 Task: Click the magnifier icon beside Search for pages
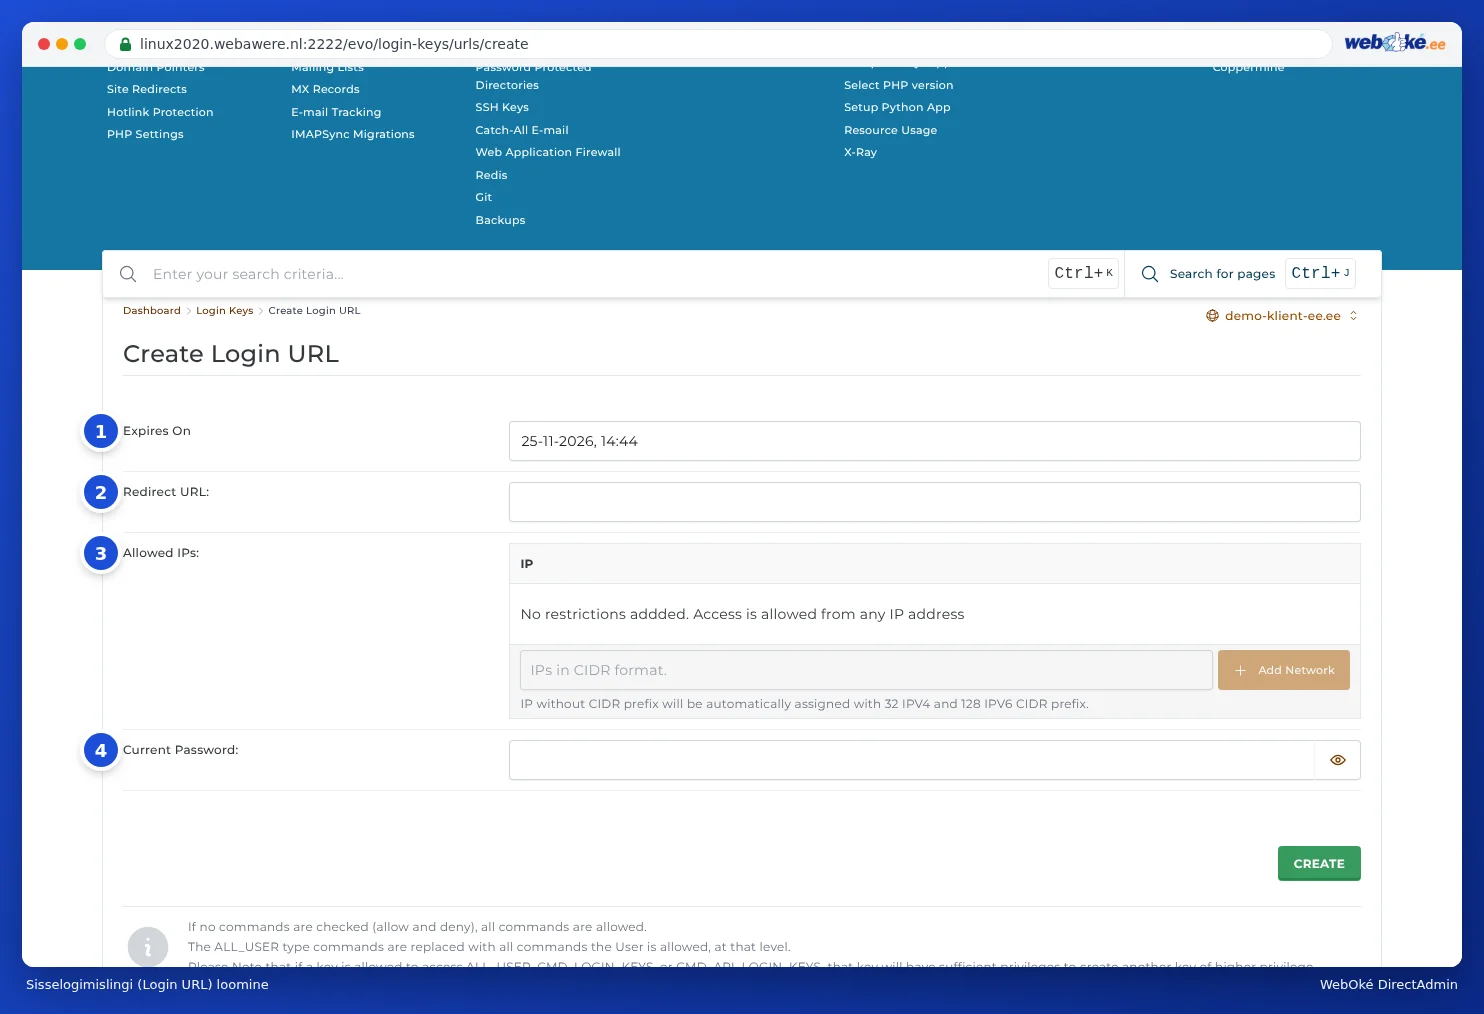[1150, 274]
